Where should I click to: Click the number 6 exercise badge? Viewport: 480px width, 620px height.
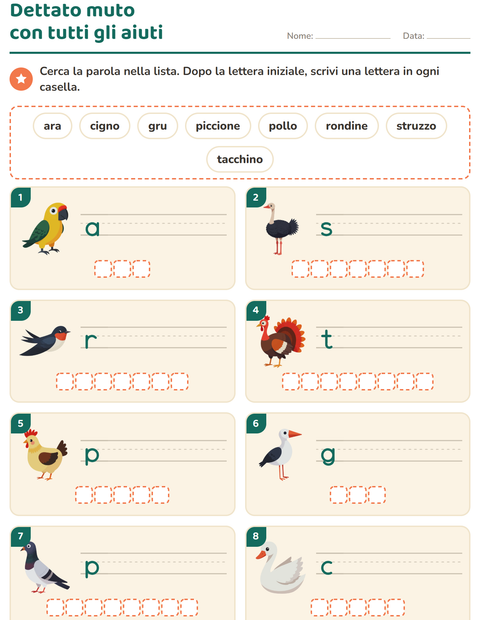point(256,423)
